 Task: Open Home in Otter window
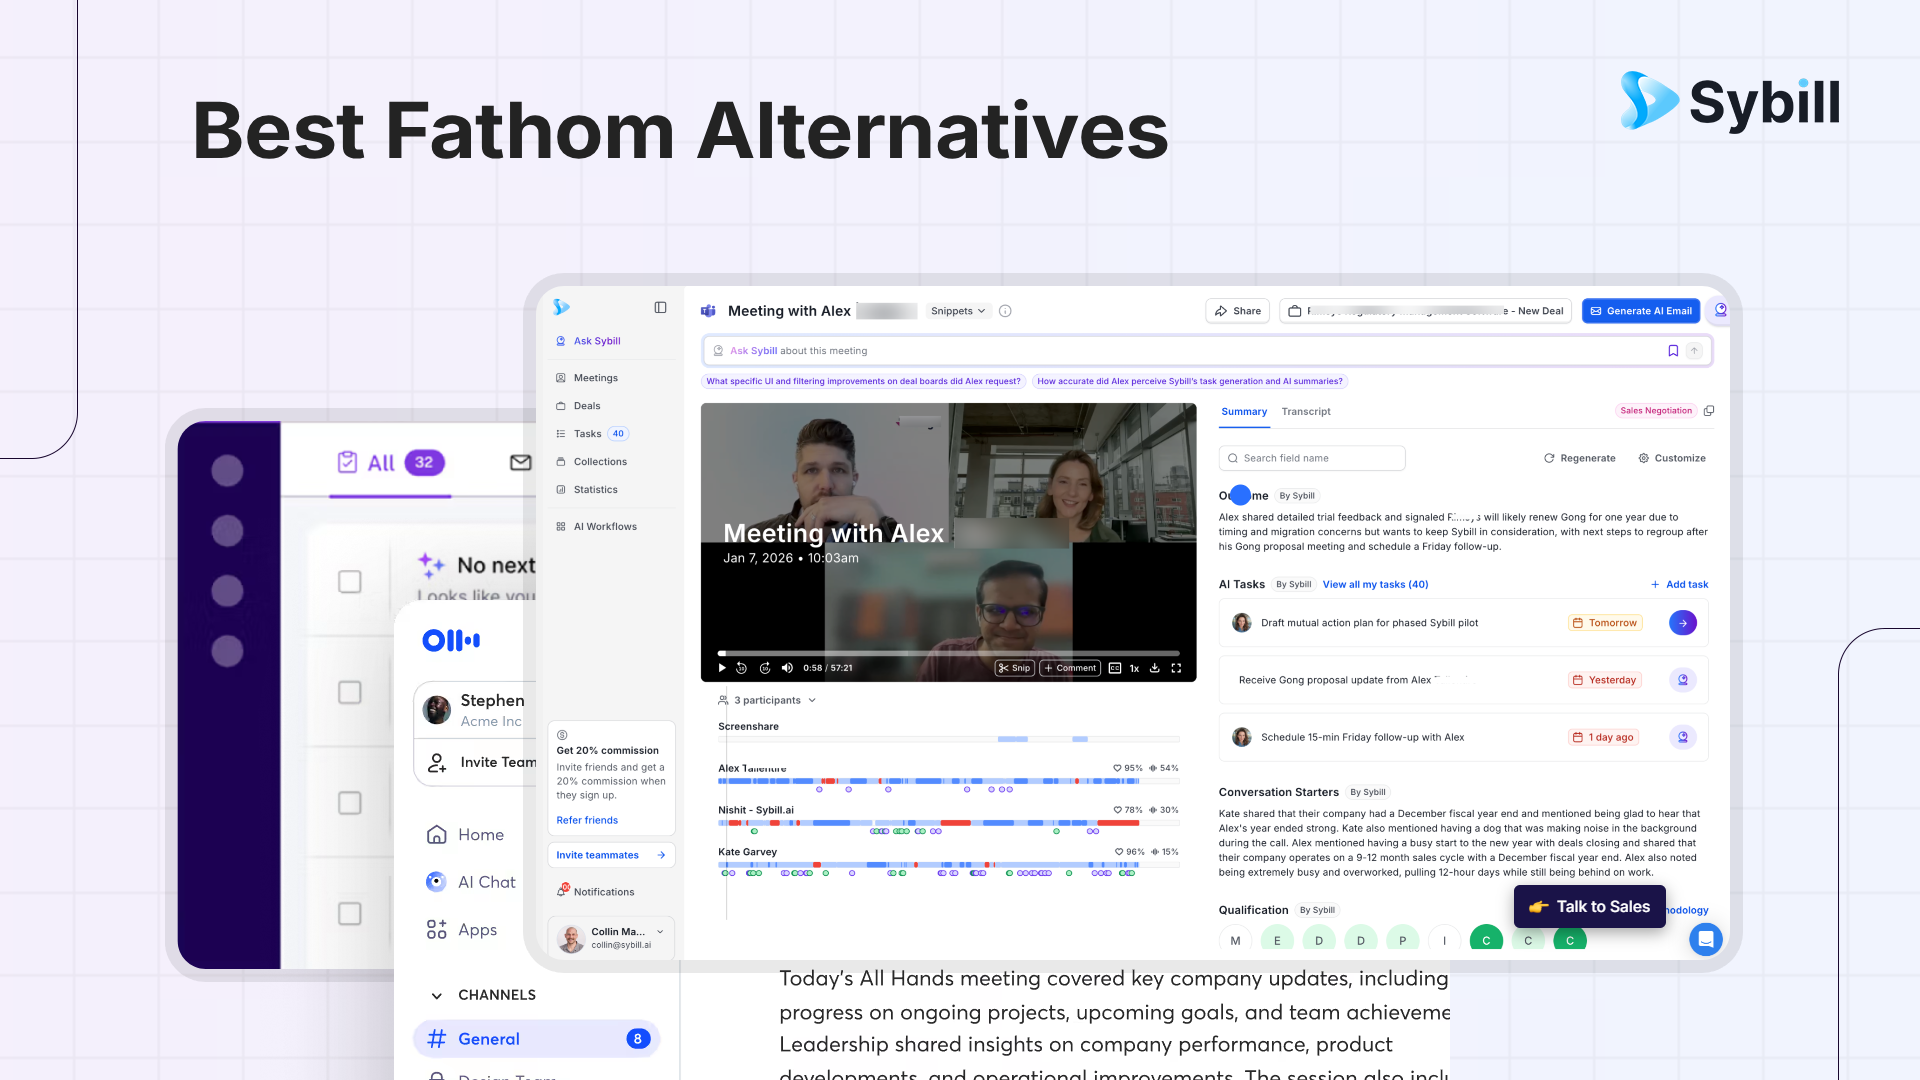tap(466, 835)
